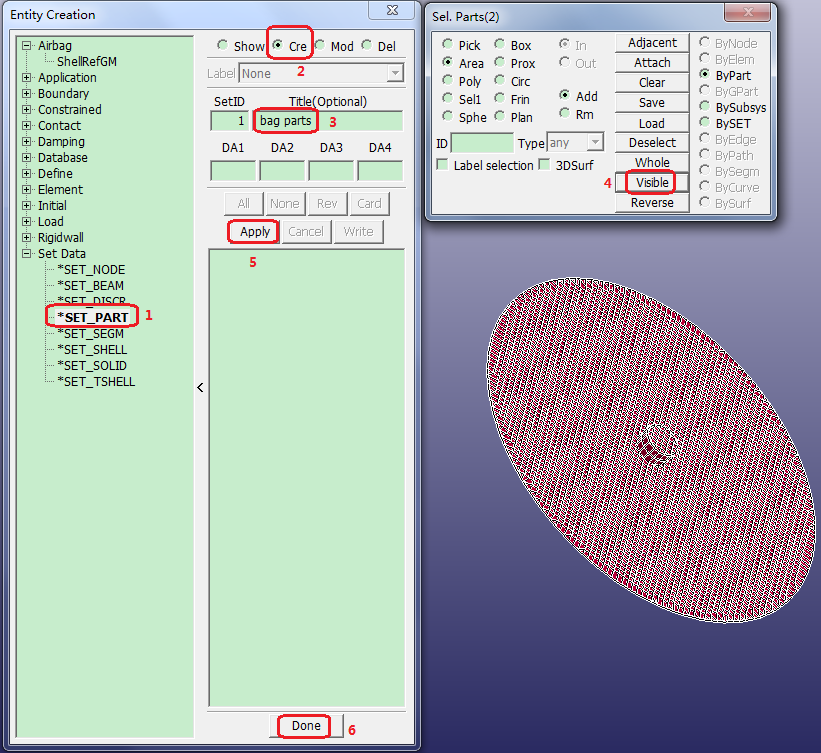
Task: Expand the Boundary category in tree
Action: 27,94
